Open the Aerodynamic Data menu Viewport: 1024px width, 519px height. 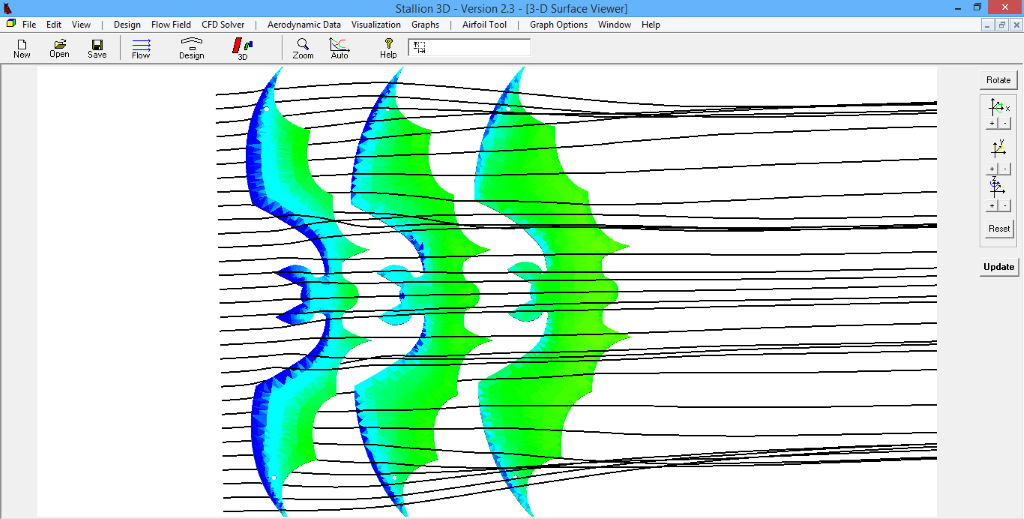coord(304,25)
